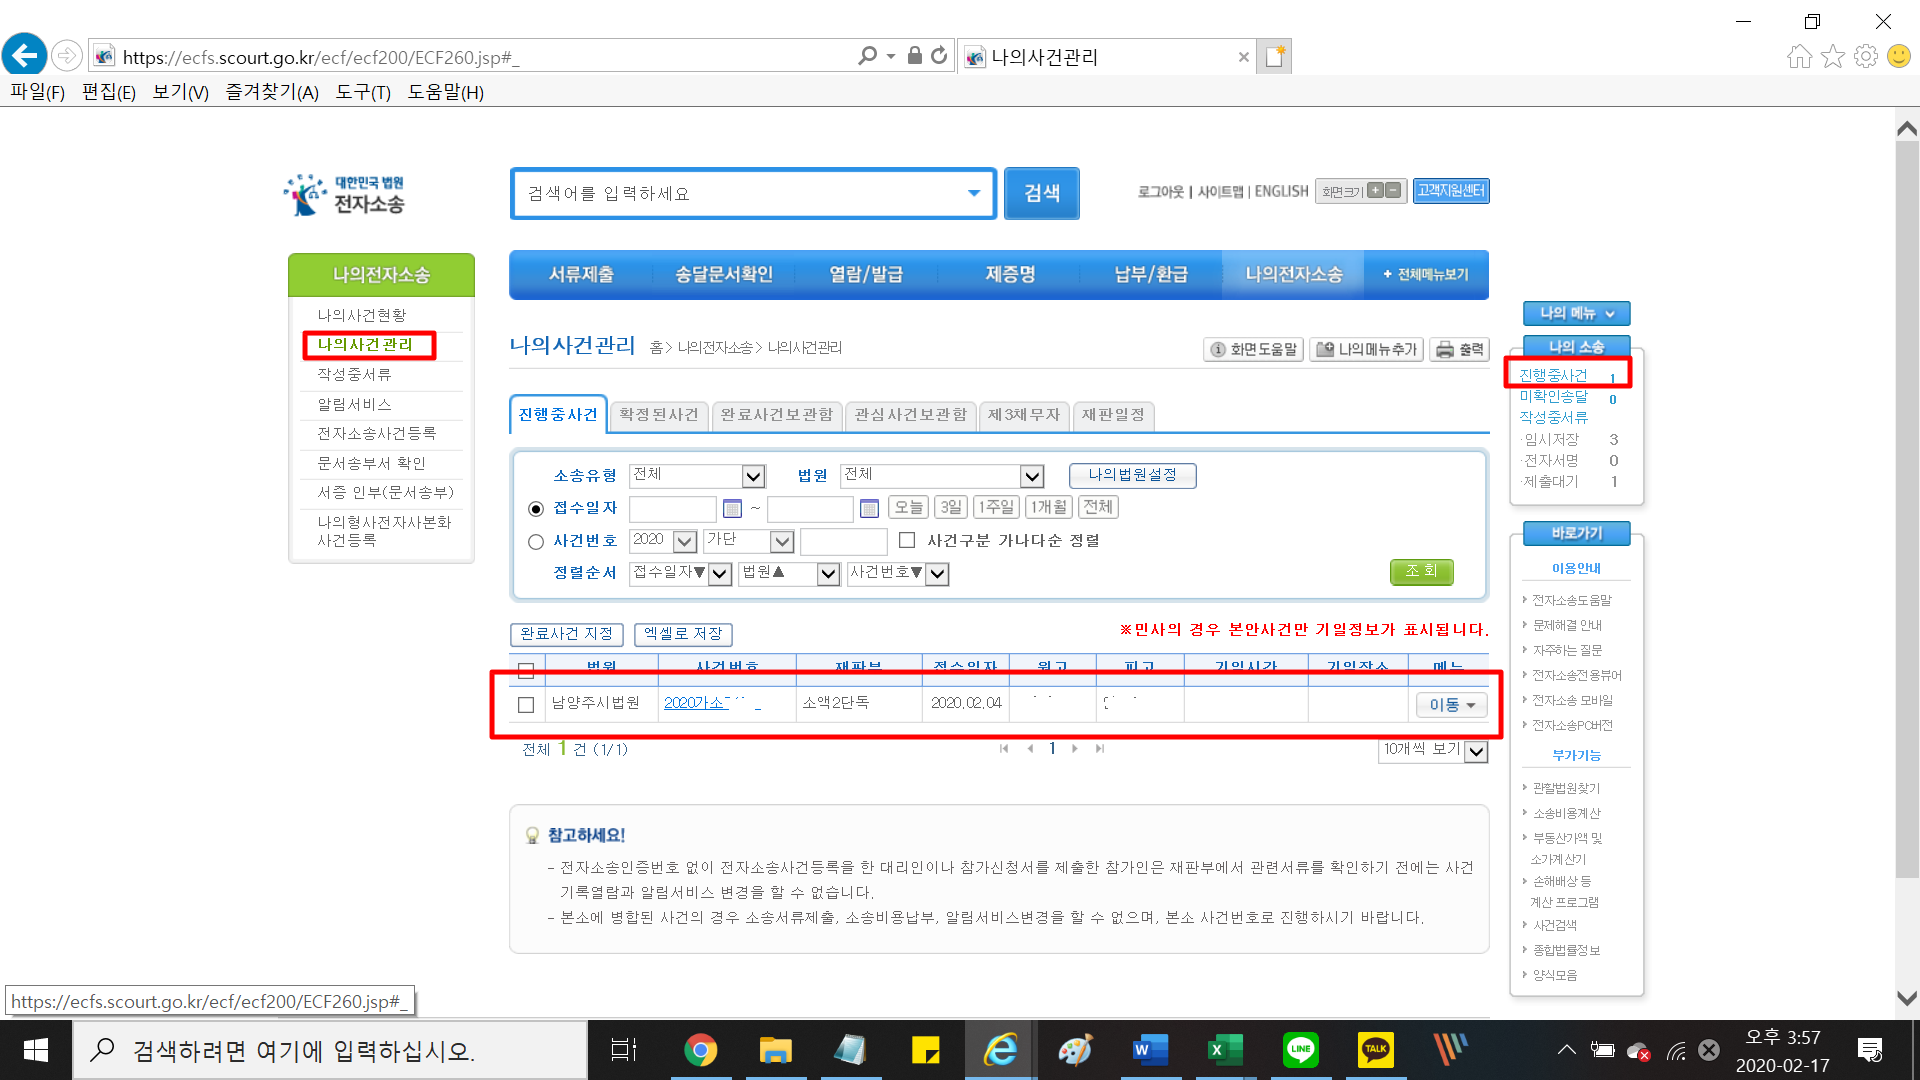Switch to the 확정된사건 tab
Viewport: 1920px width, 1080px height.
(x=658, y=415)
